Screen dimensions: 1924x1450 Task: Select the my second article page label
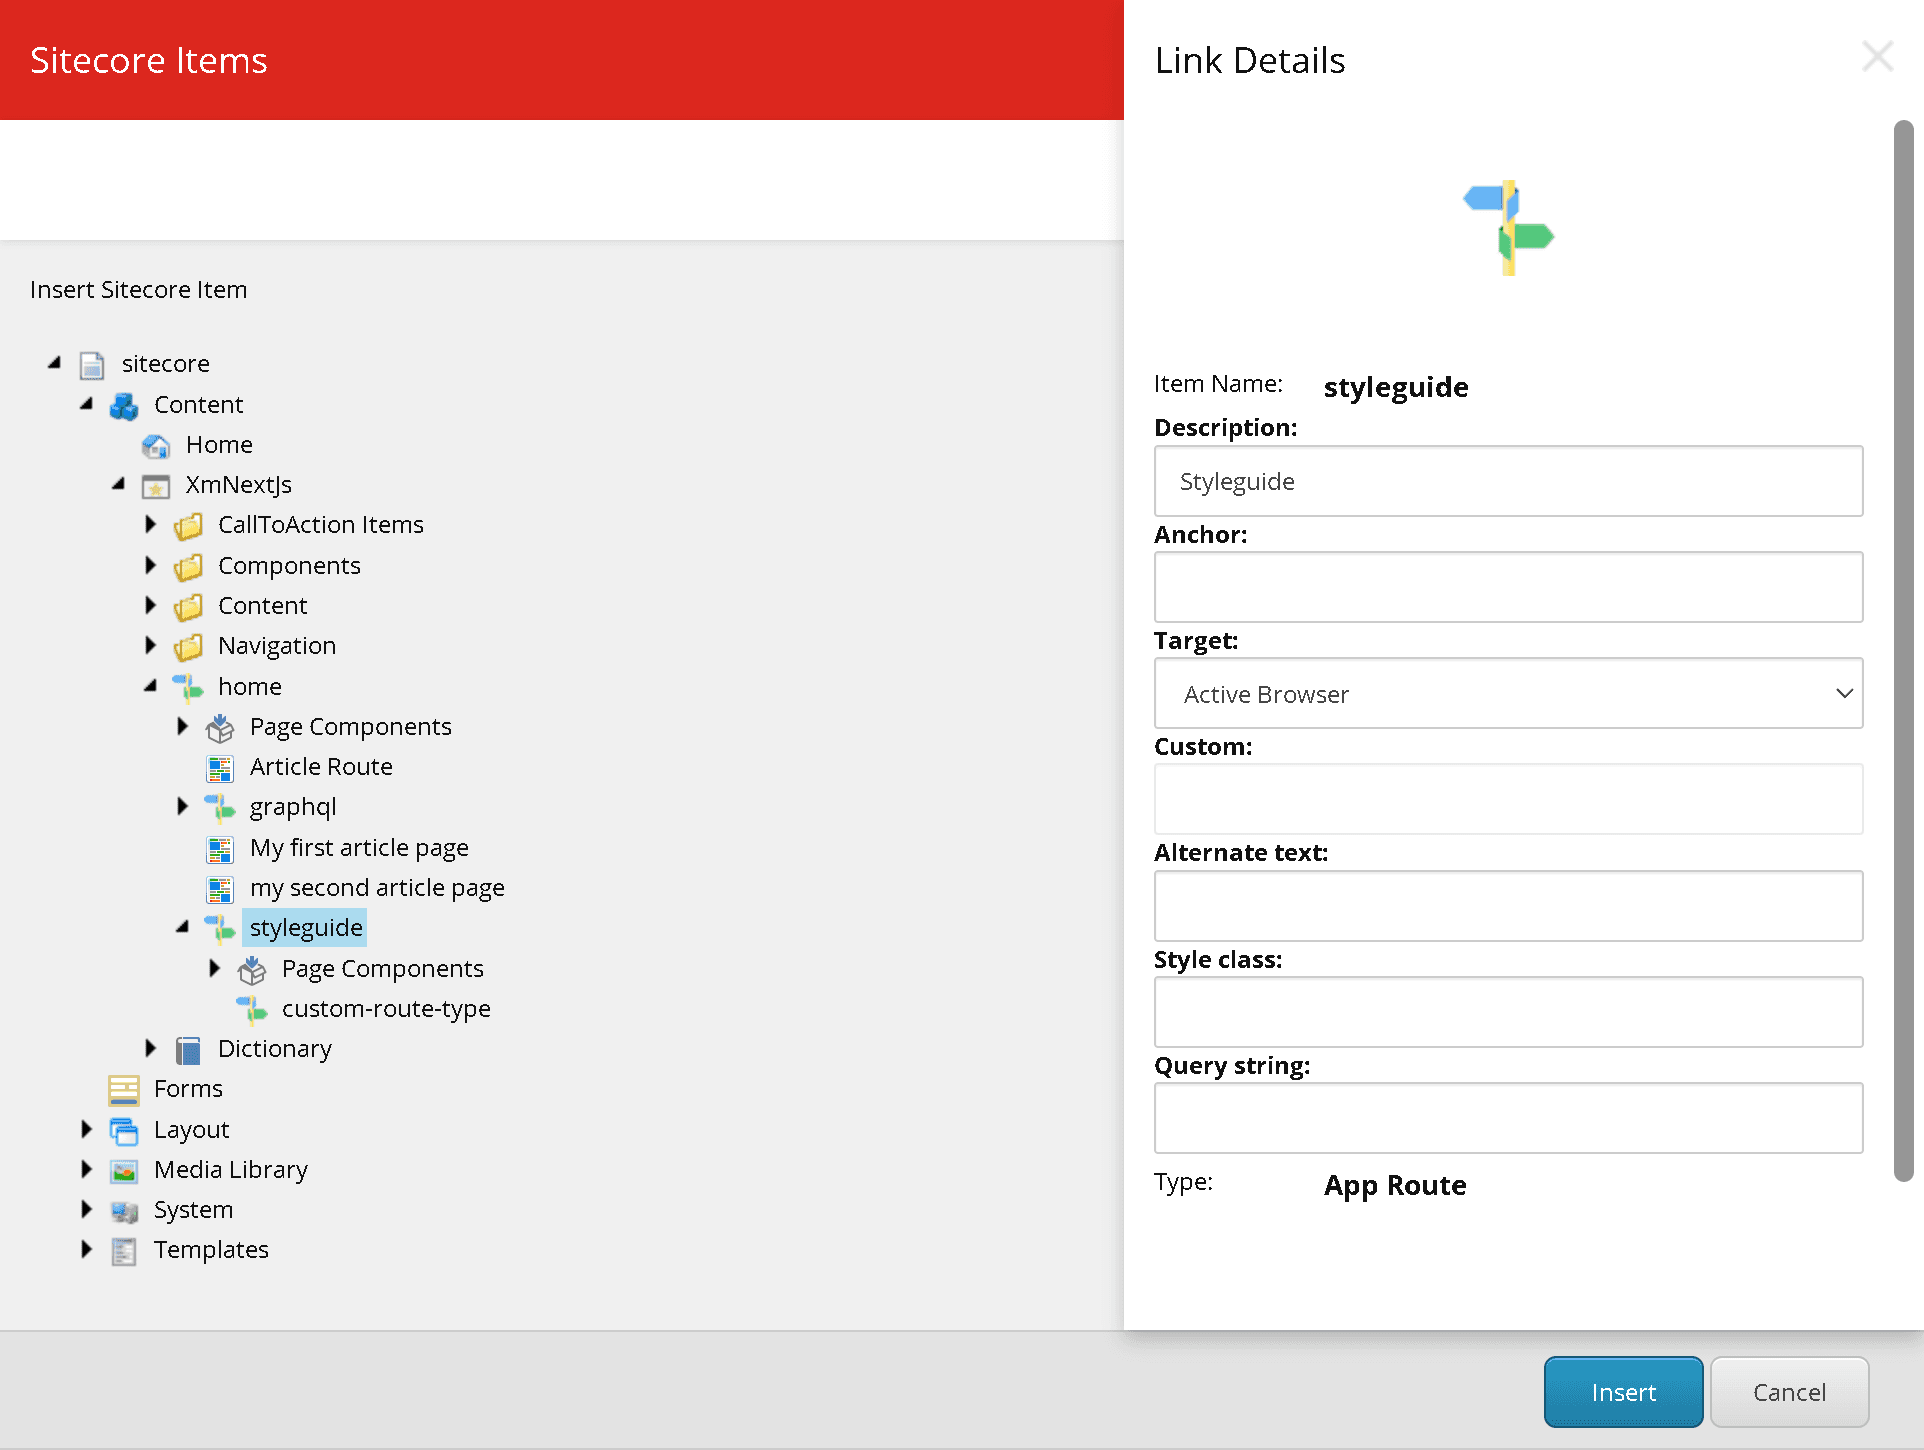click(377, 887)
